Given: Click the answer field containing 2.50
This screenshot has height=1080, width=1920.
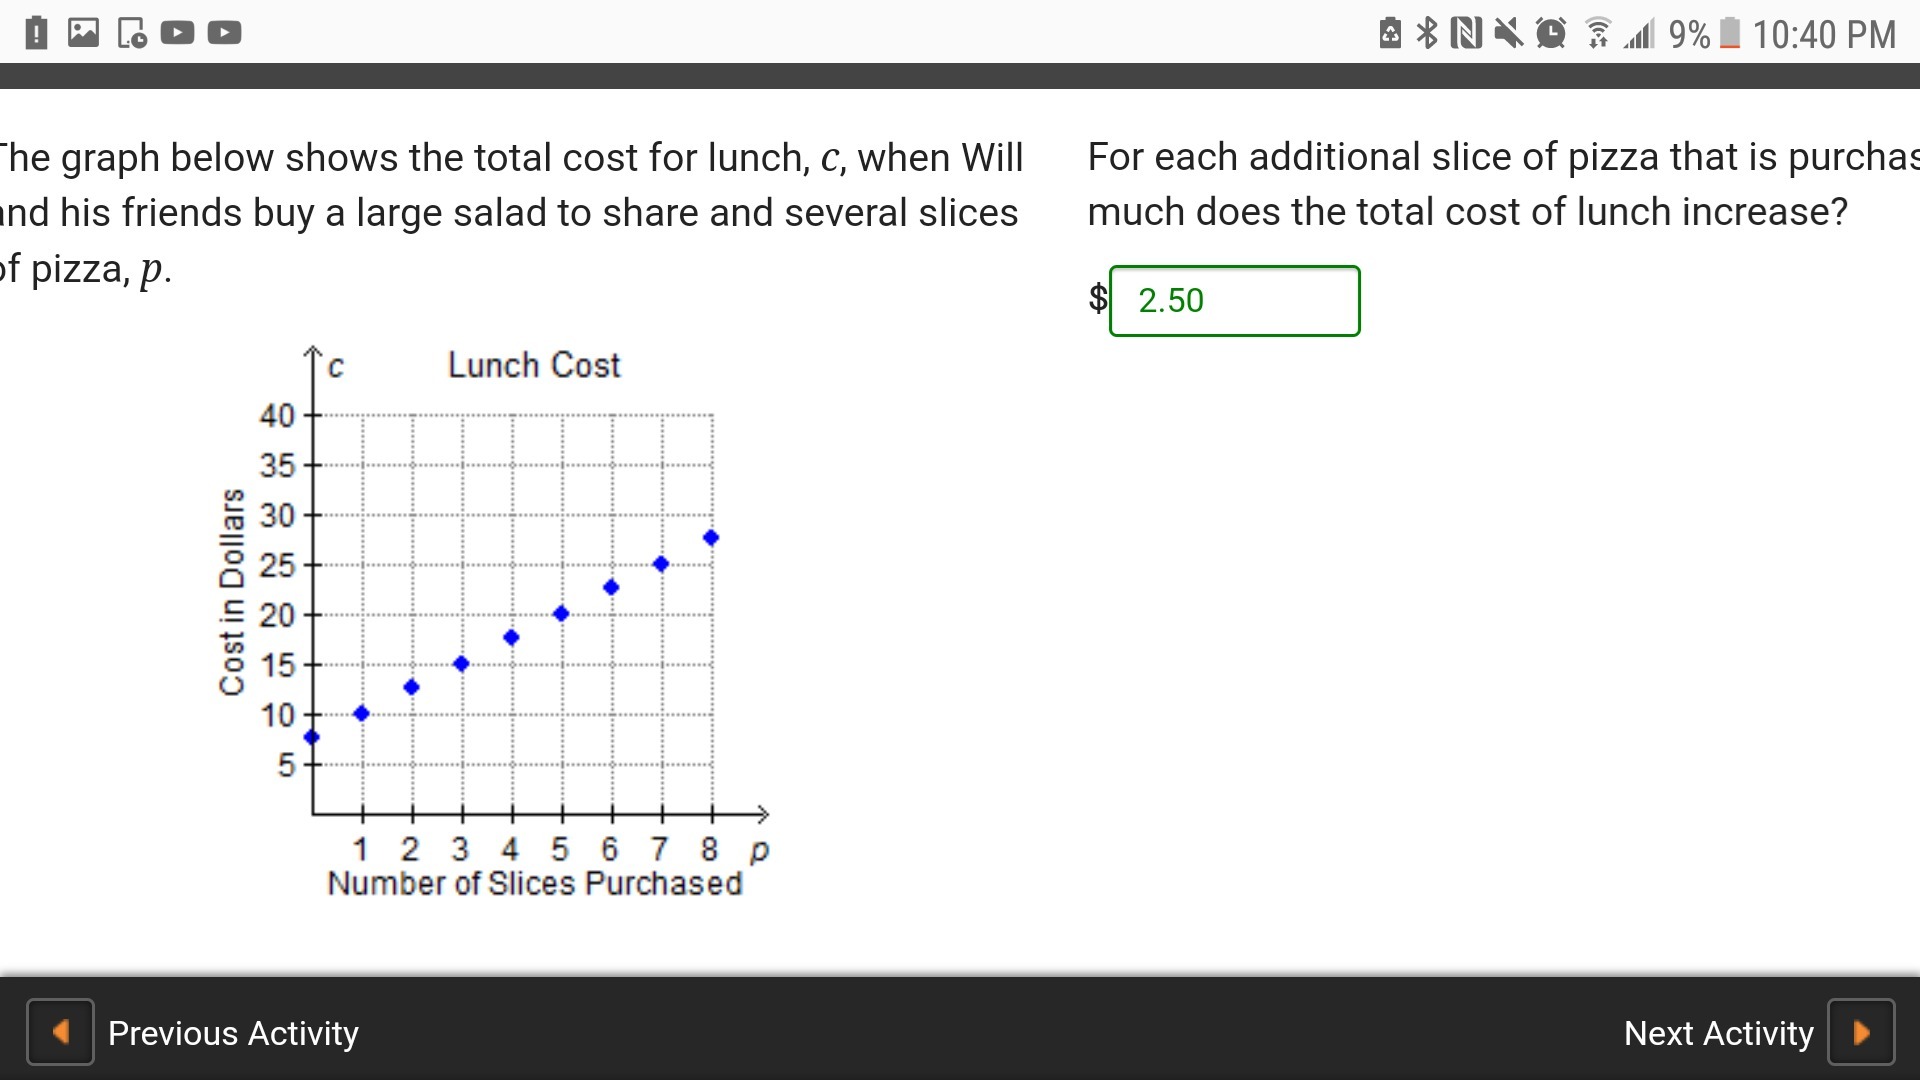Looking at the screenshot, I should 1234,301.
